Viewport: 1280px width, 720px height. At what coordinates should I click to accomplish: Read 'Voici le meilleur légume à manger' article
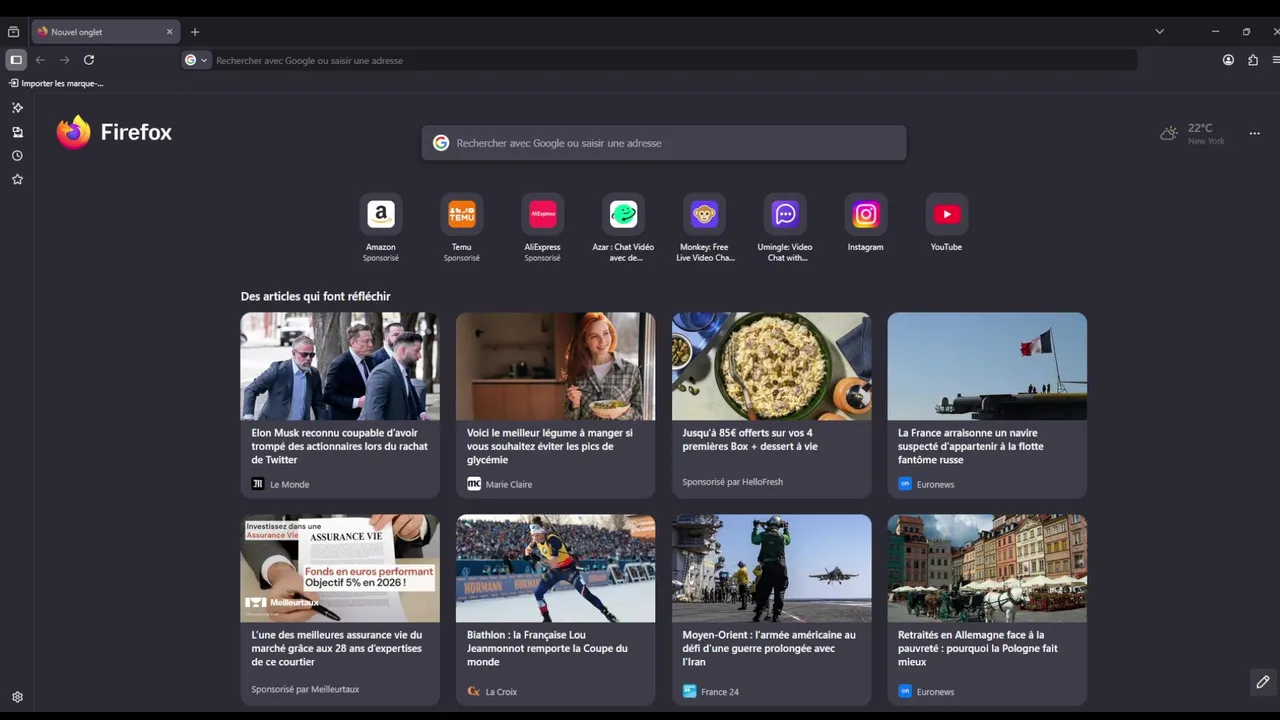tap(556, 405)
